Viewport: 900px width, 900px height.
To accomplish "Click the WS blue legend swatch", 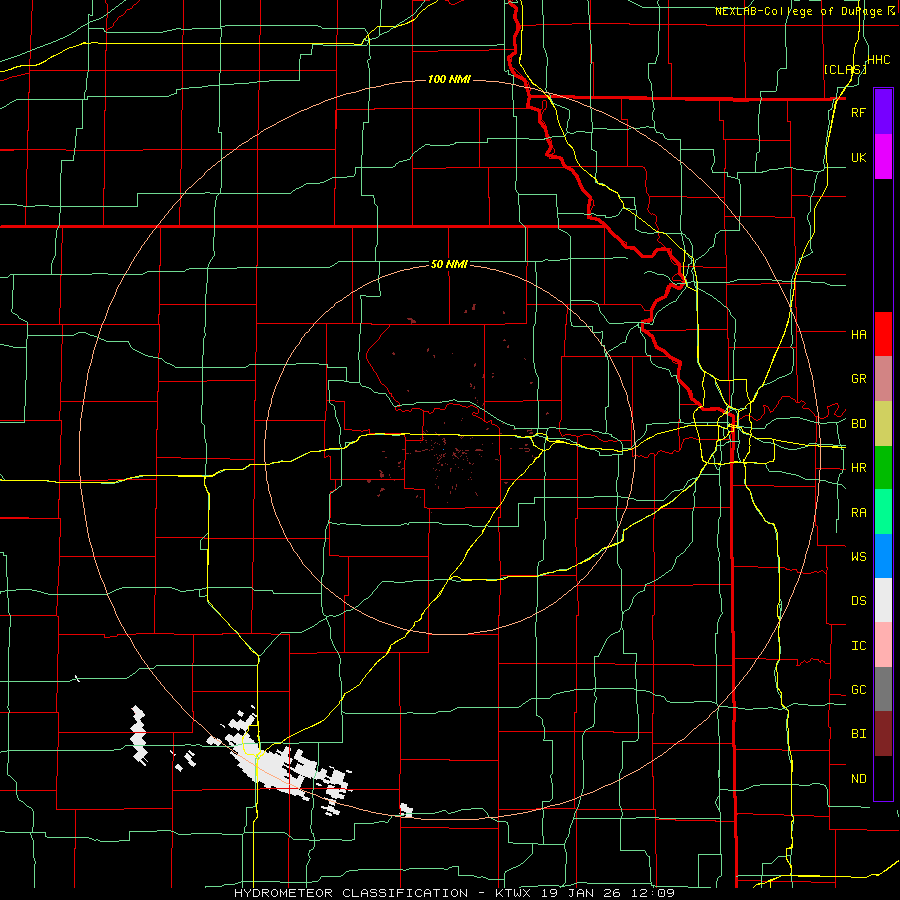I will [x=883, y=556].
